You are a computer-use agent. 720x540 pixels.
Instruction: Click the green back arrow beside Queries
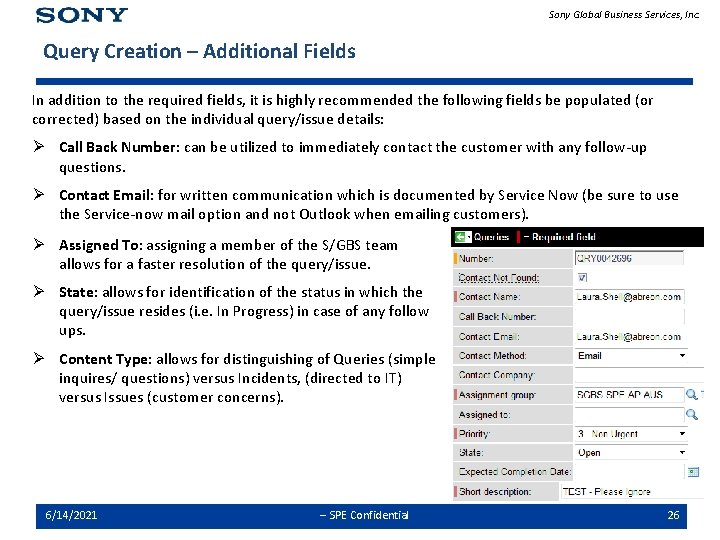(460, 237)
